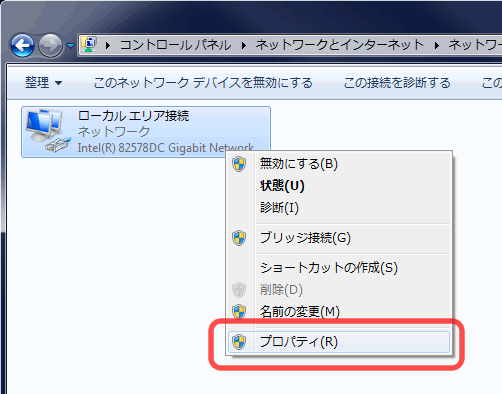Choose ブリッジ接続(G) from context menu

339,238
